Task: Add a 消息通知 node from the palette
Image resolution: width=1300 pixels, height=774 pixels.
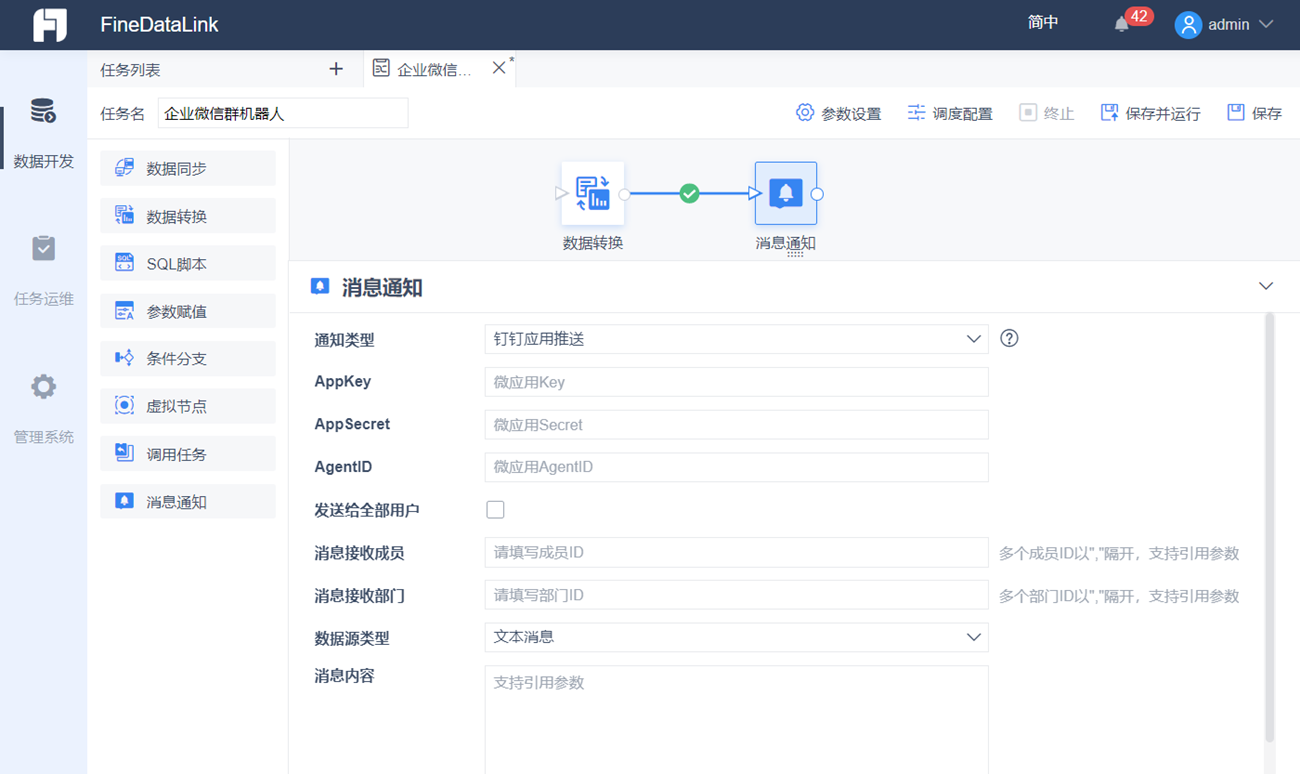Action: coord(188,502)
